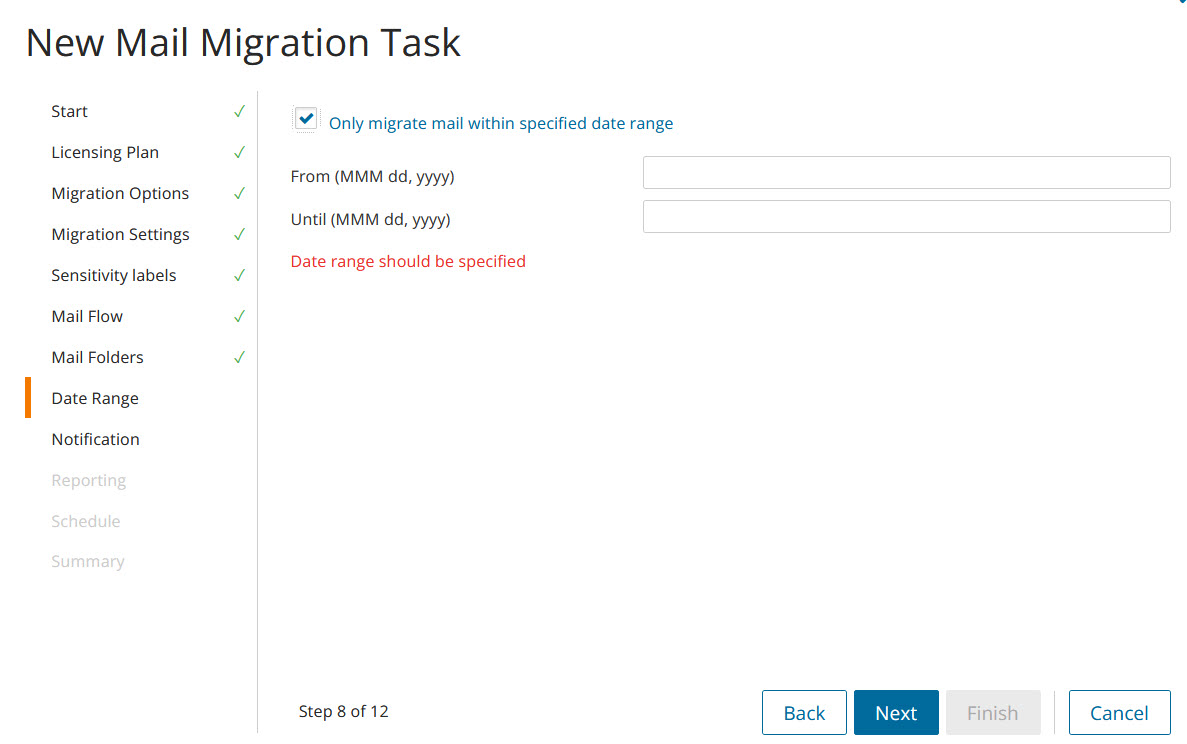The width and height of the screenshot is (1187, 744).
Task: Open the Notification step
Action: [95, 439]
